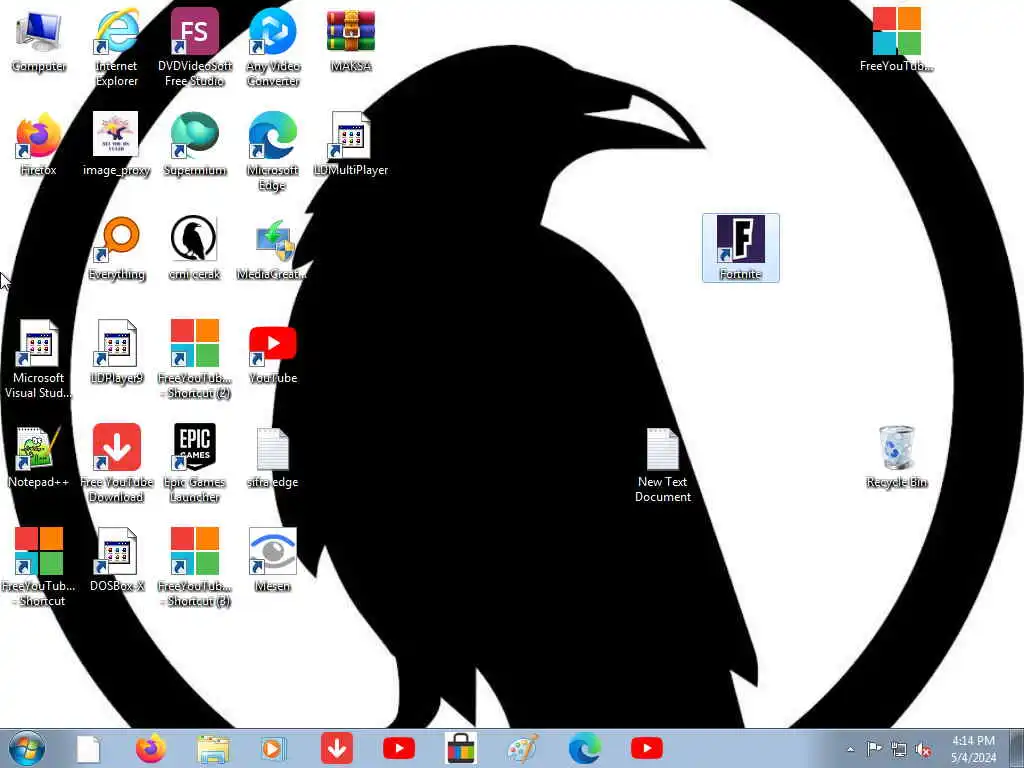Select the LDPlayer9 shortcut

coord(117,352)
